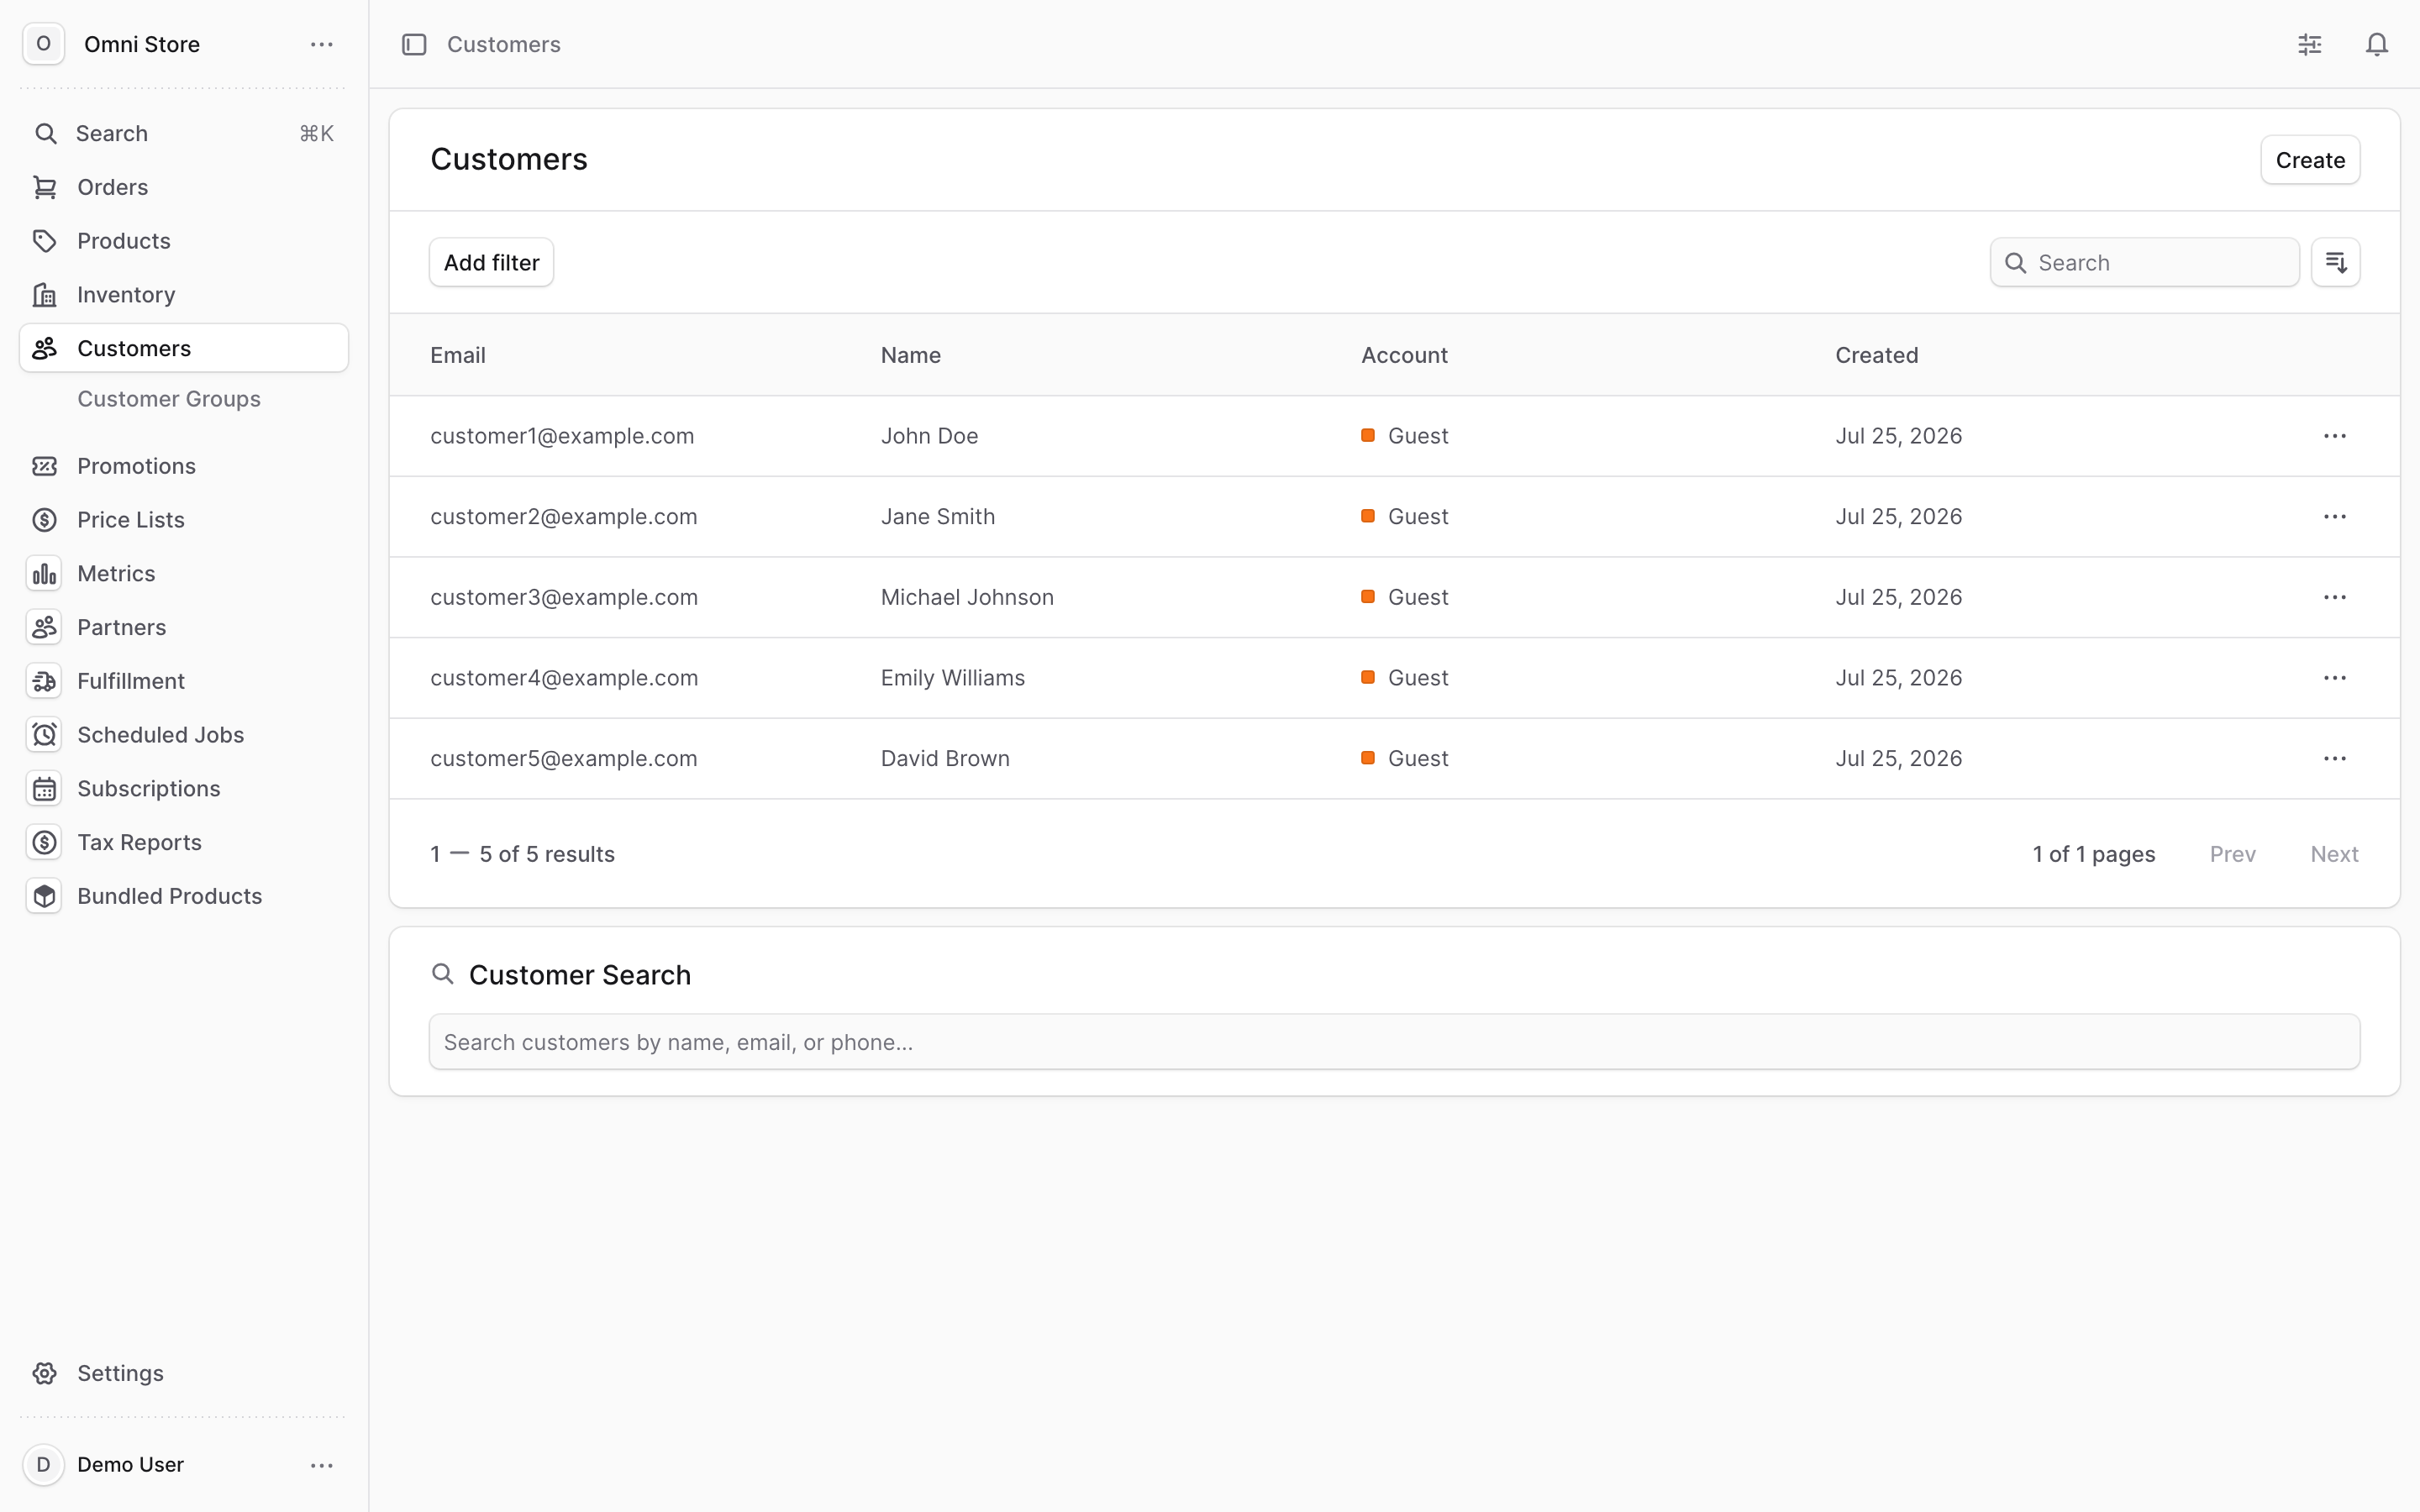2420x1512 pixels.
Task: Click the Promotions coupon icon
Action: [x=45, y=466]
